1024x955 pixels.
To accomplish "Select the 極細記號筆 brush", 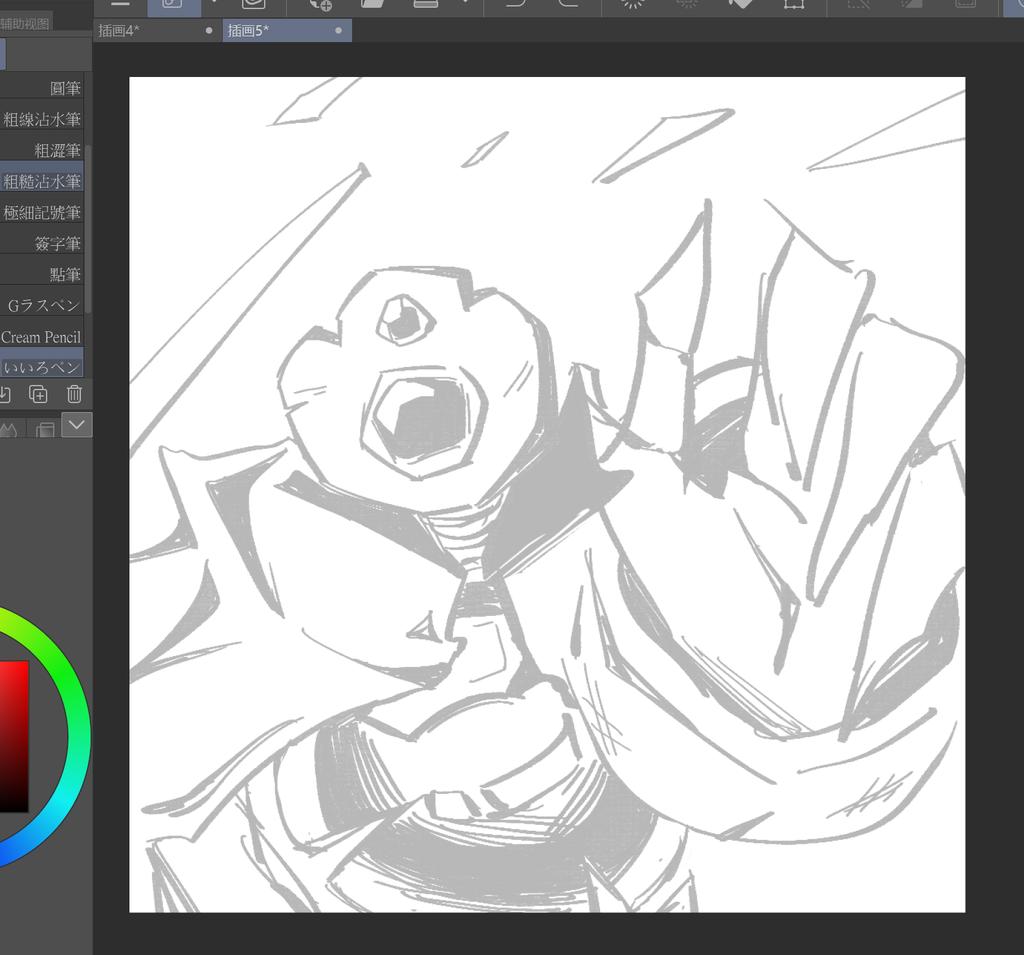I will pyautogui.click(x=42, y=212).
